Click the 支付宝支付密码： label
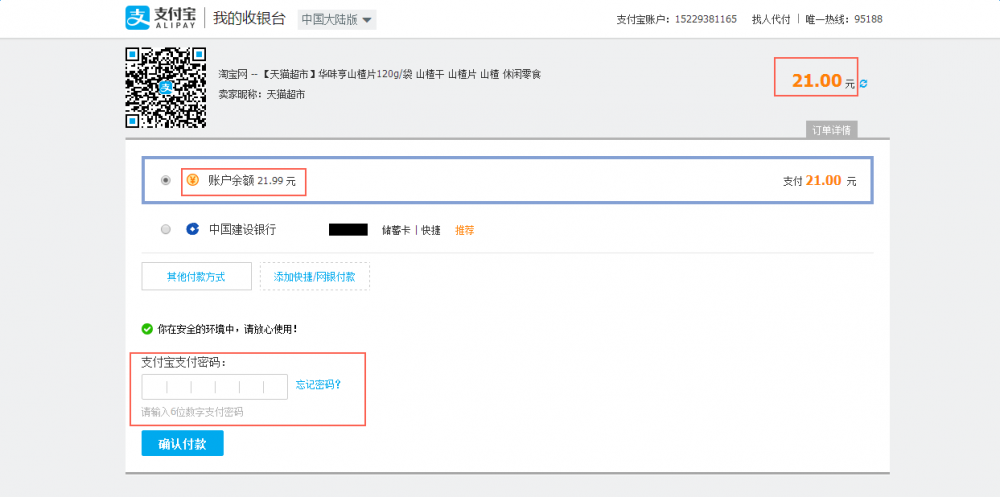Image resolution: width=1000 pixels, height=497 pixels. (x=184, y=362)
